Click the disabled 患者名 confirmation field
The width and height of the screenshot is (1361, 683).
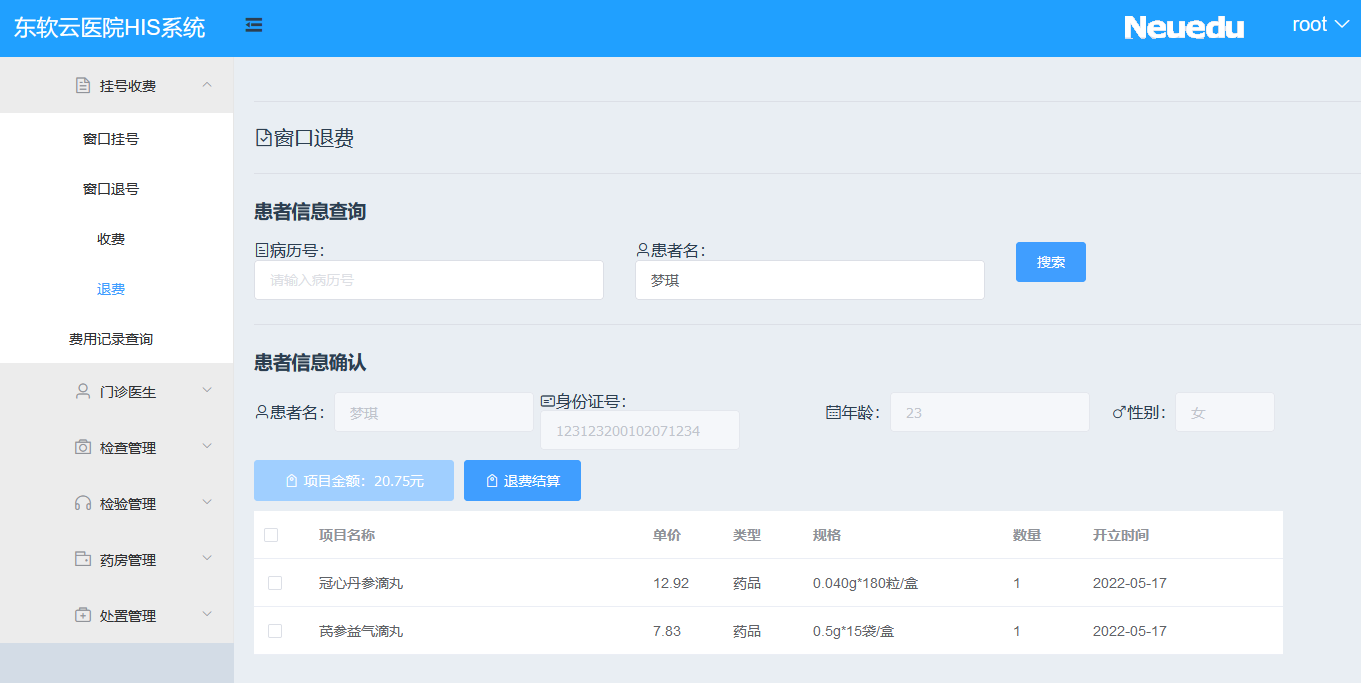(434, 412)
